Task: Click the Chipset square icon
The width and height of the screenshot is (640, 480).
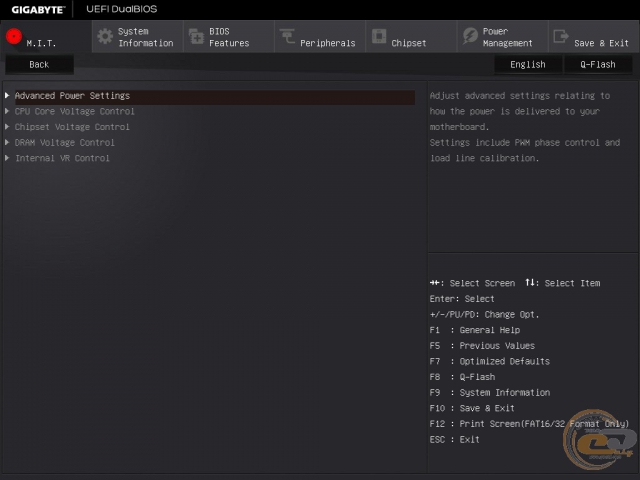Action: pyautogui.click(x=379, y=36)
